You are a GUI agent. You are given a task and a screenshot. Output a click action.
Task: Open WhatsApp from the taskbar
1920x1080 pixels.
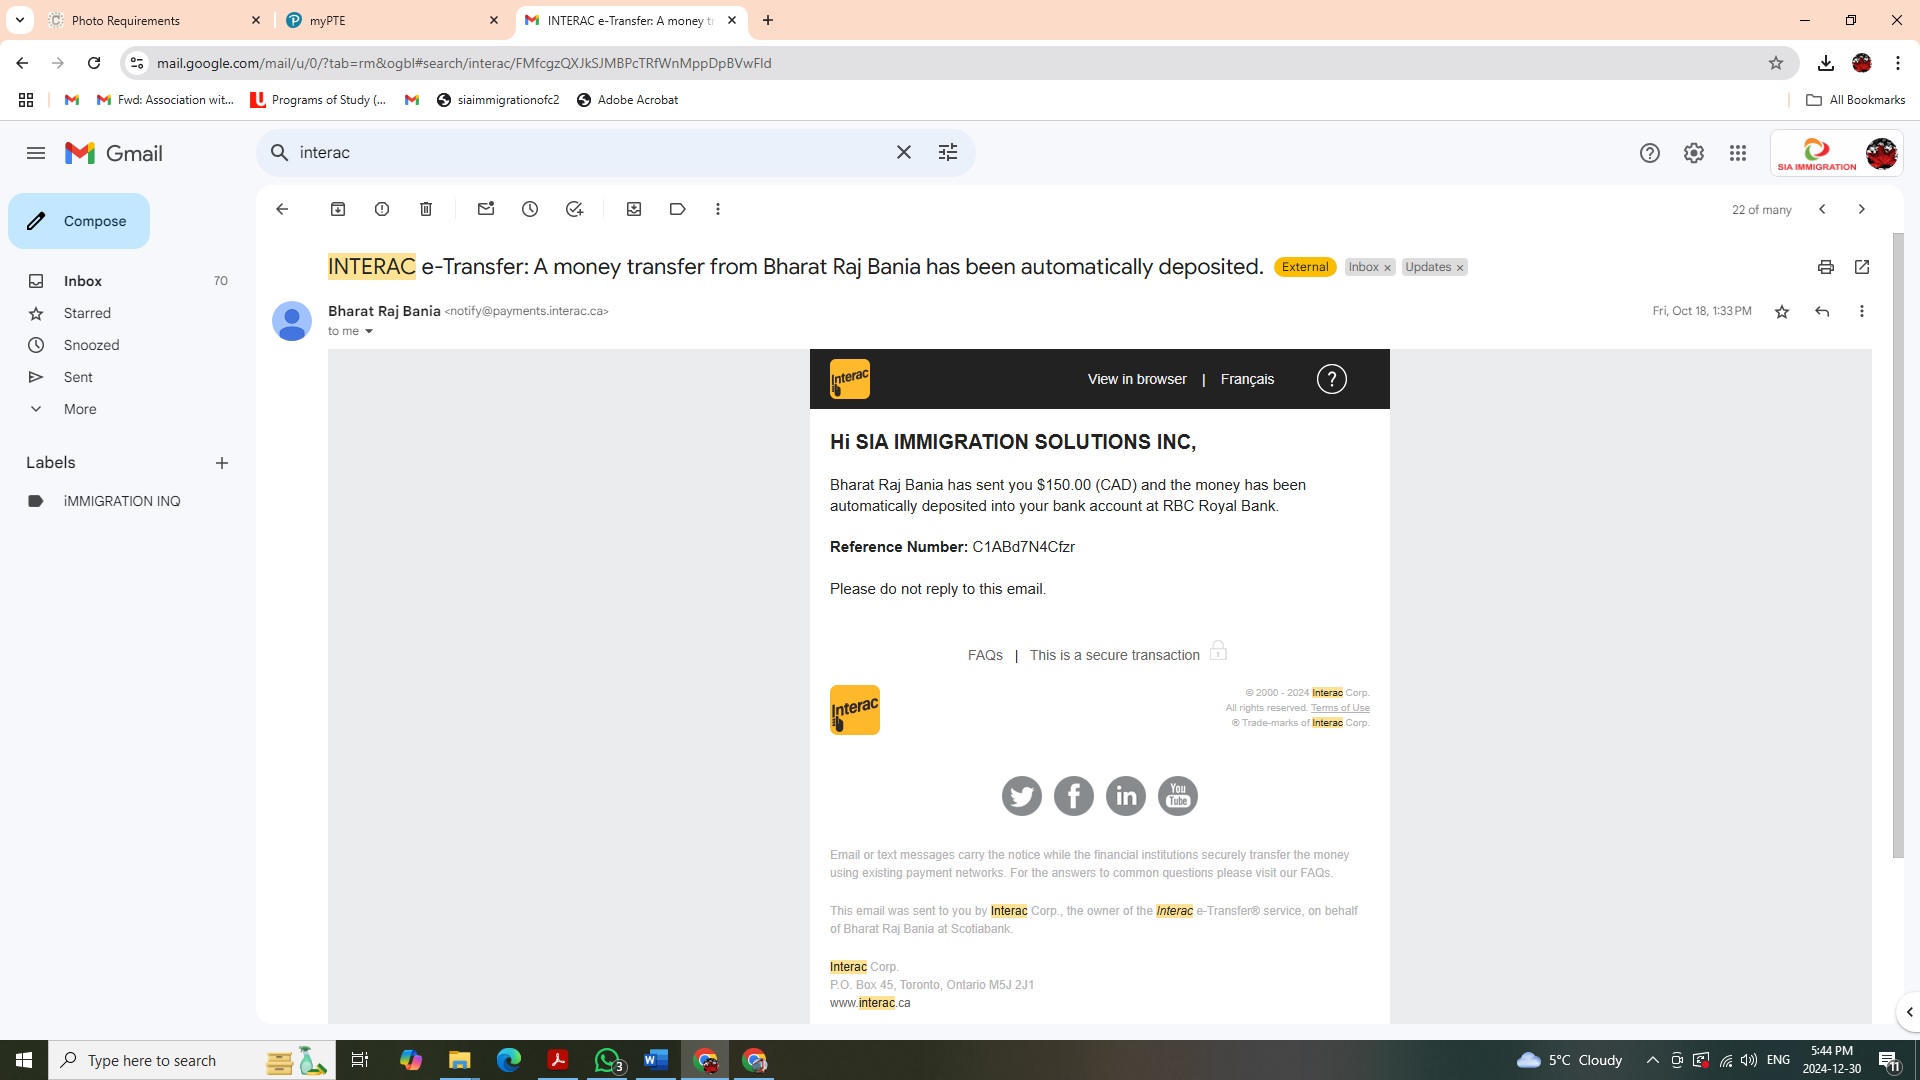(x=609, y=1060)
